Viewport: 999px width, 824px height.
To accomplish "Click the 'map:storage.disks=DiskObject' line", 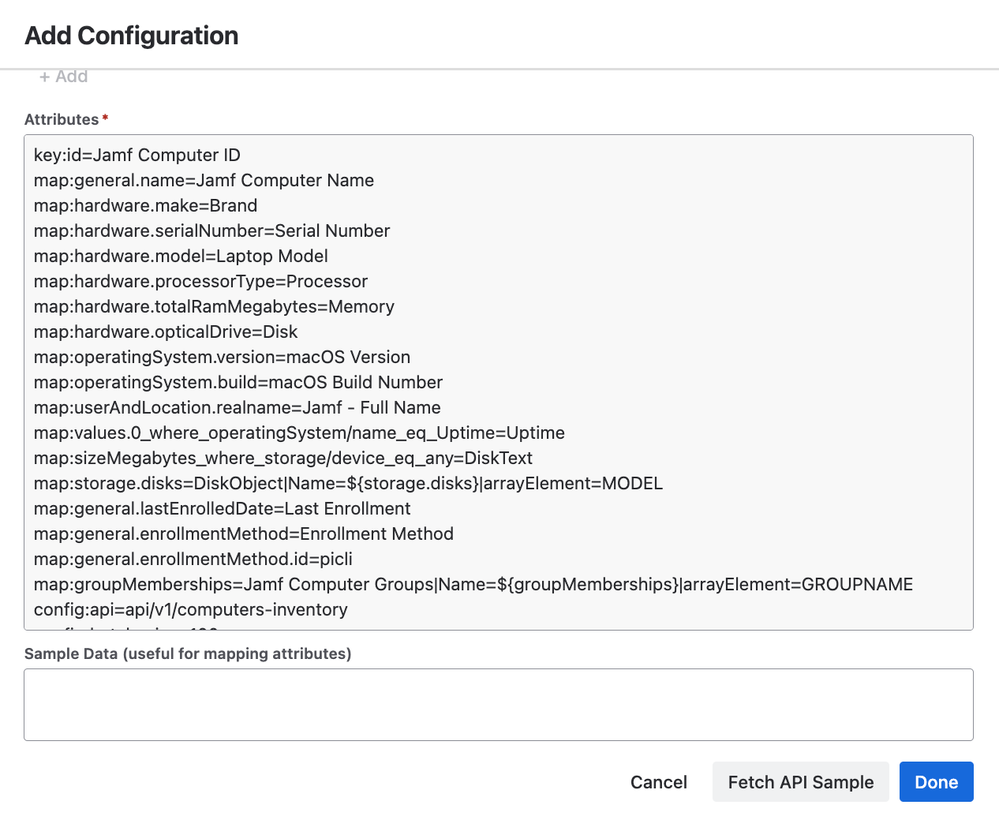I will (x=348, y=483).
